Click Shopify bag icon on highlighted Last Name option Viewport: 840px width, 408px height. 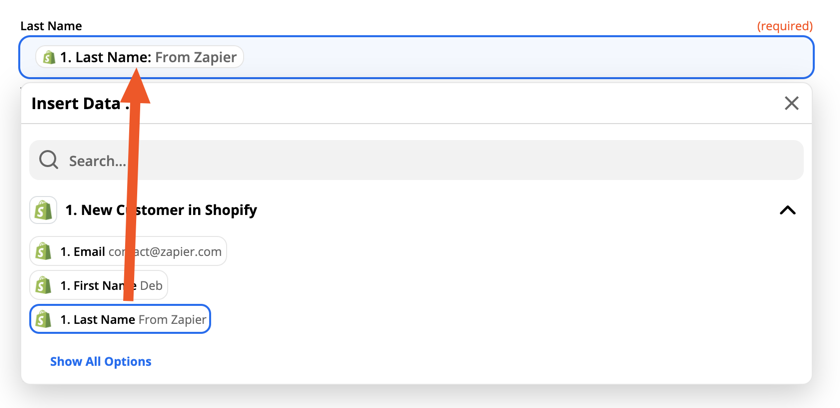click(x=43, y=320)
